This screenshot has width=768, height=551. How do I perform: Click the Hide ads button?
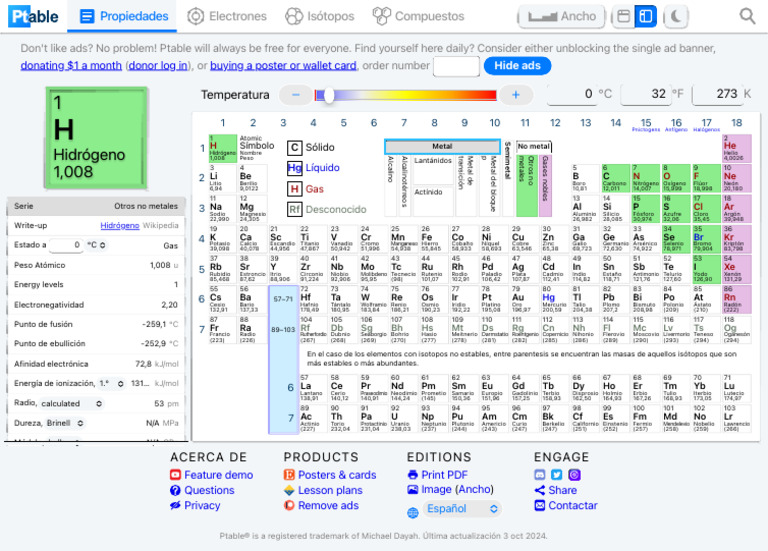pyautogui.click(x=517, y=66)
